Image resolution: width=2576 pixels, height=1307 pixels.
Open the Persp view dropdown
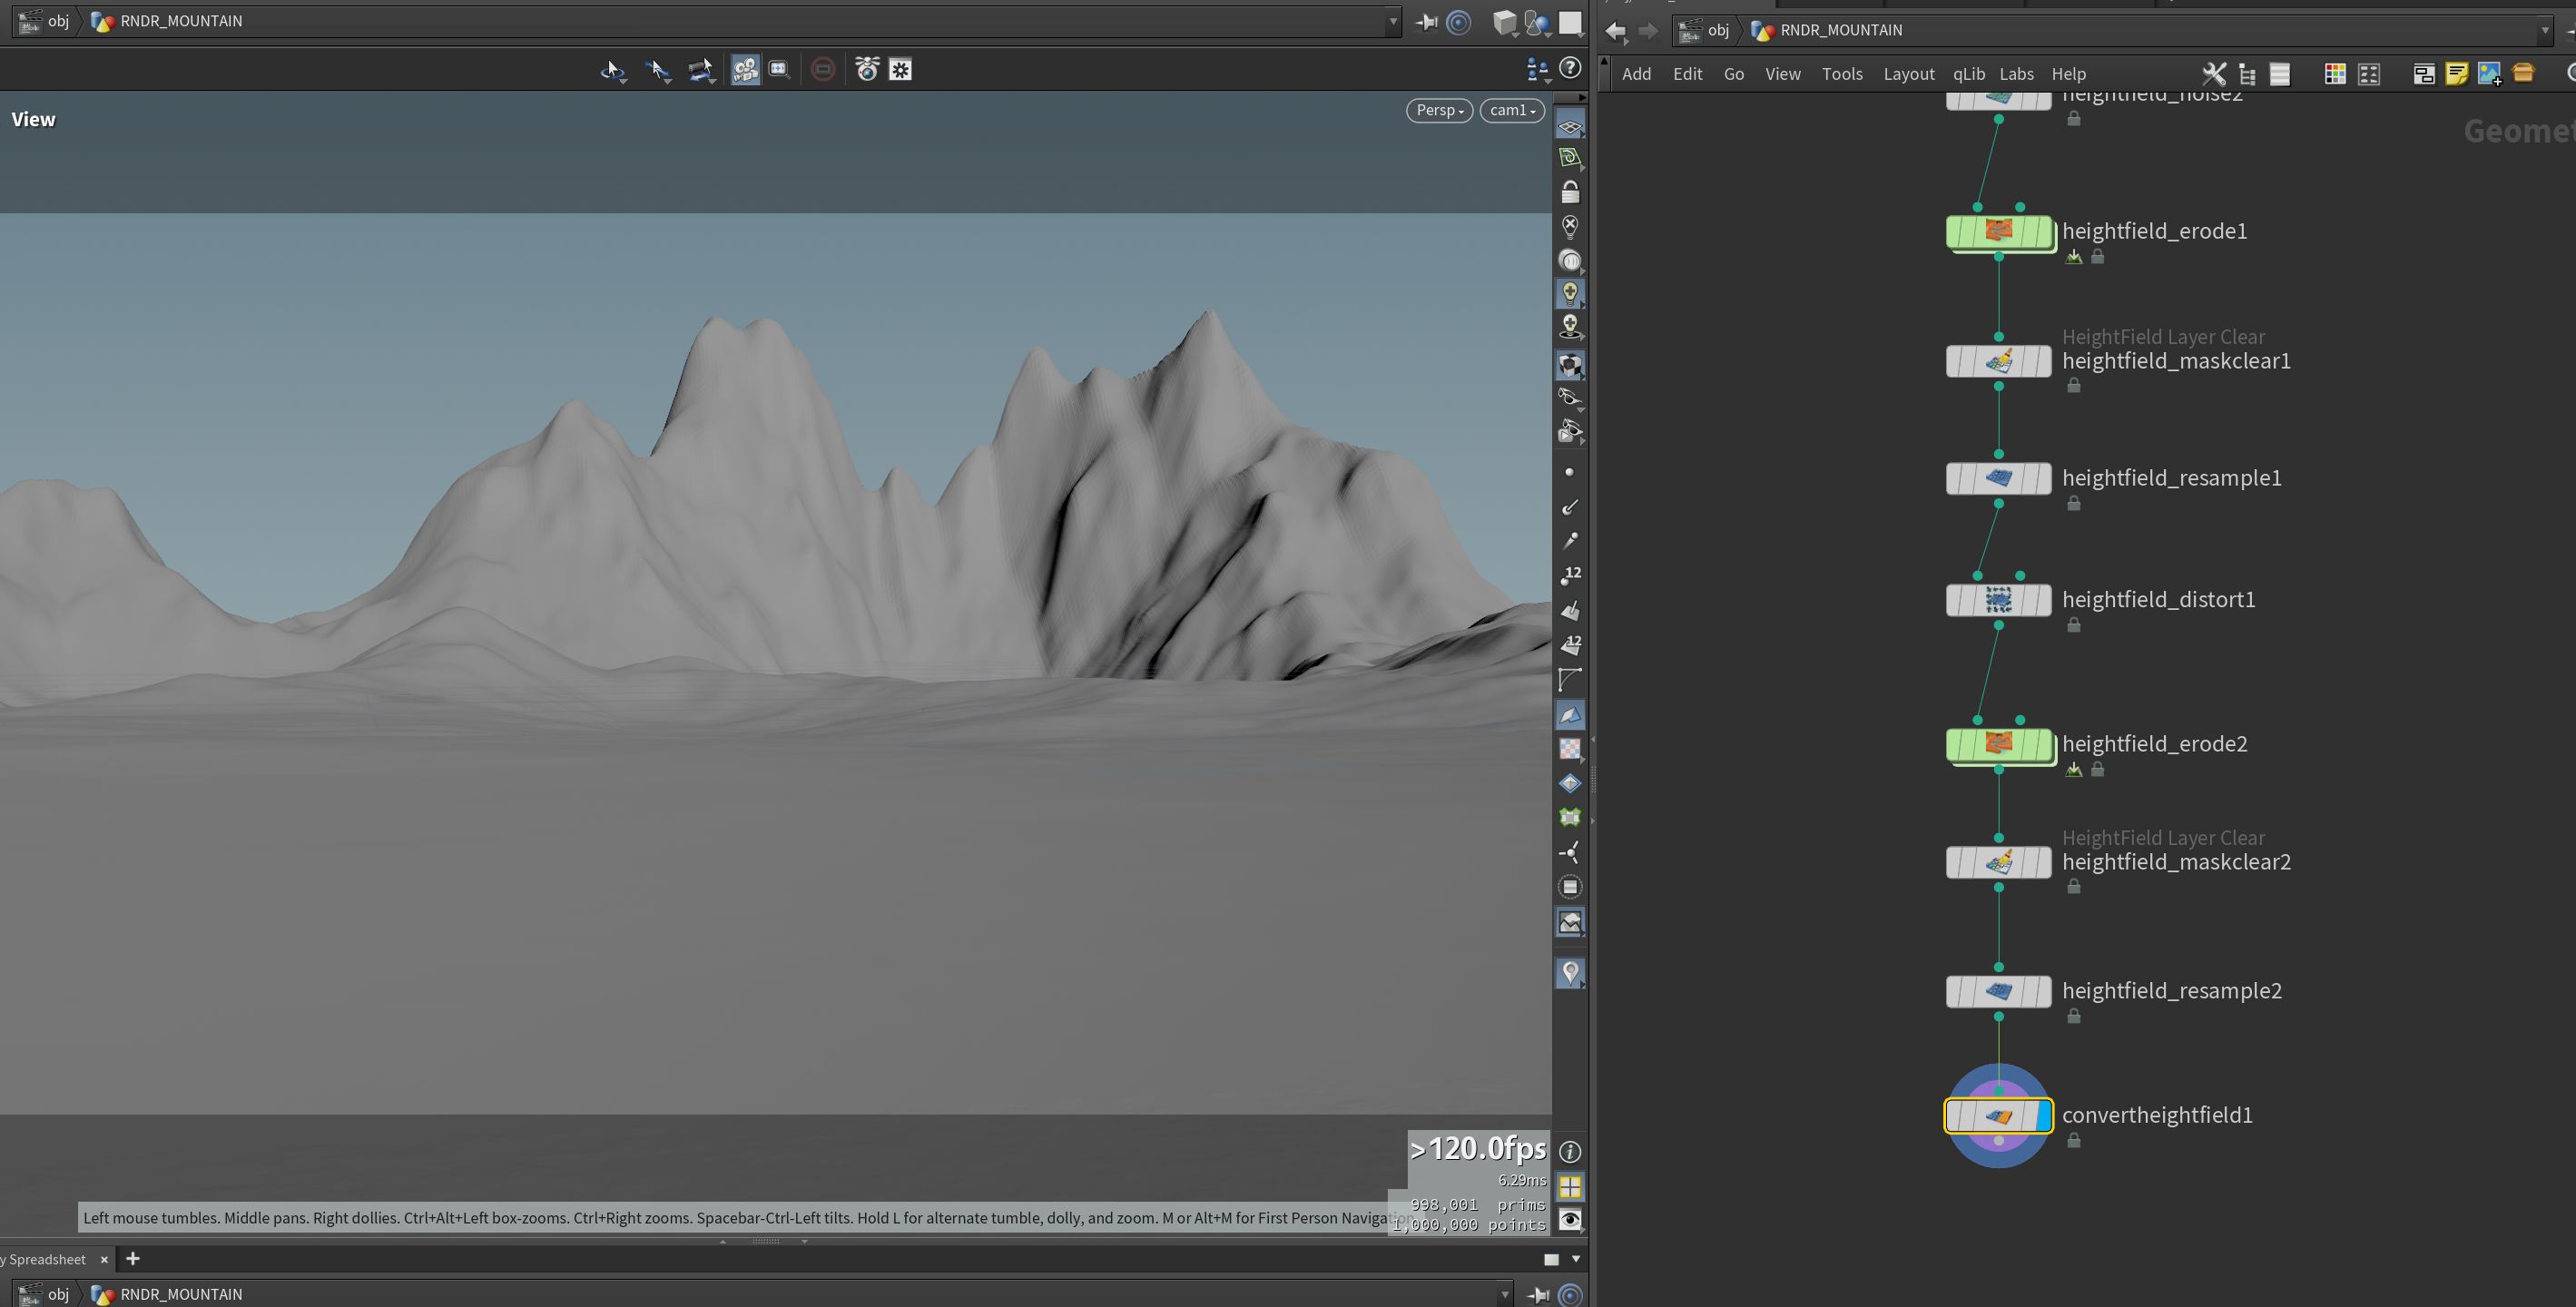click(1439, 110)
